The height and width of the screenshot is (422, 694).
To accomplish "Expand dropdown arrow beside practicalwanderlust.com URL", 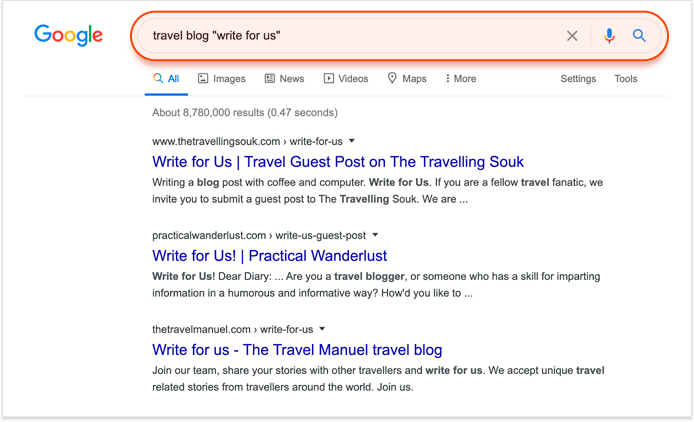I will pos(375,235).
